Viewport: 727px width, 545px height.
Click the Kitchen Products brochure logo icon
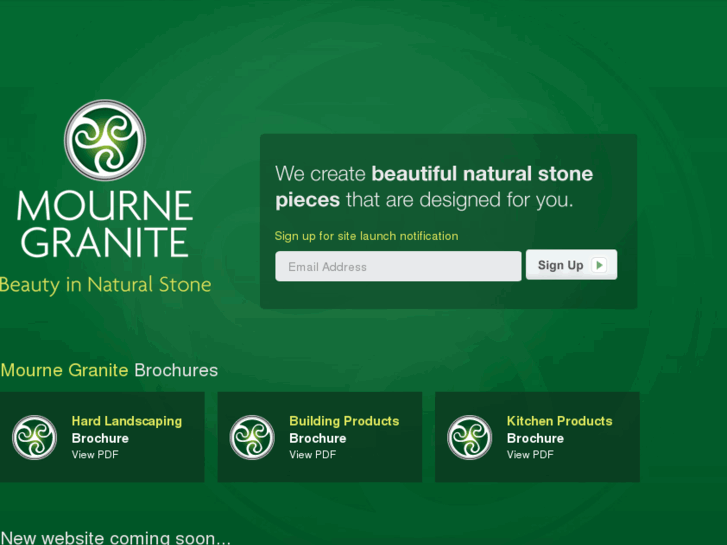pos(469,437)
